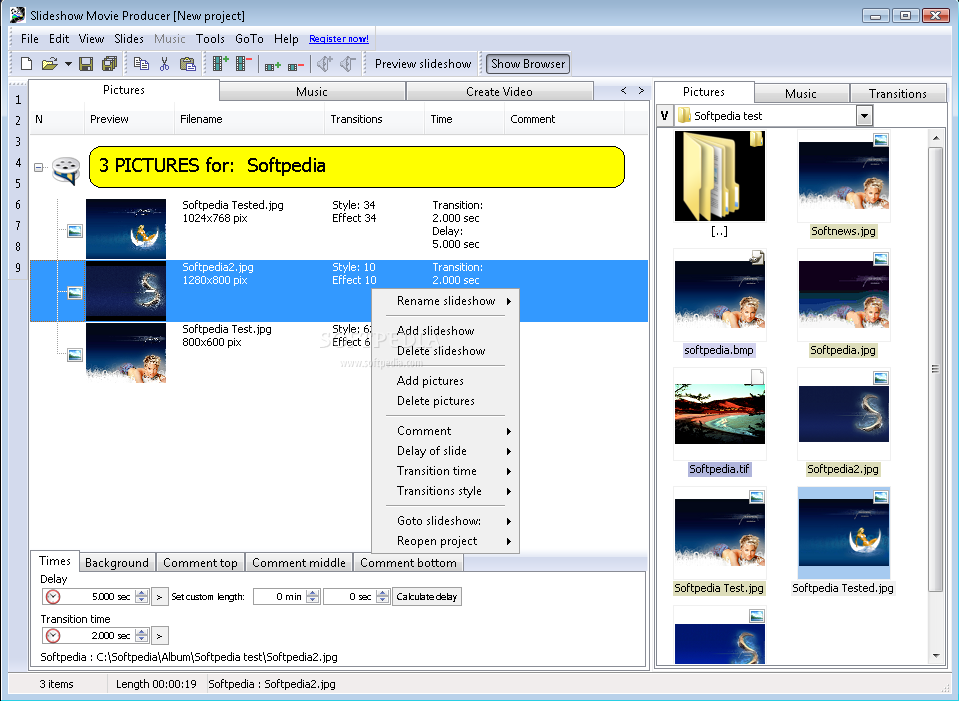
Task: Click the browser vertical scrollbar down arrow
Action: point(936,656)
